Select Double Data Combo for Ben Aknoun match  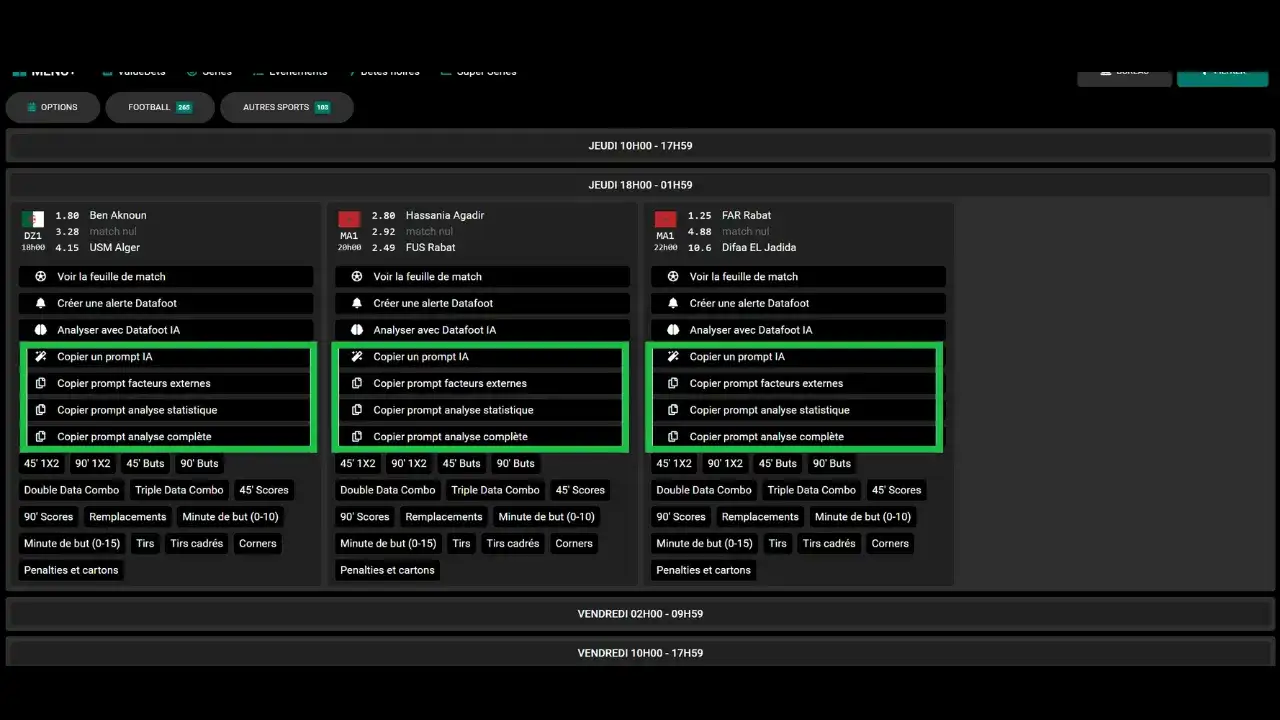[x=71, y=490]
